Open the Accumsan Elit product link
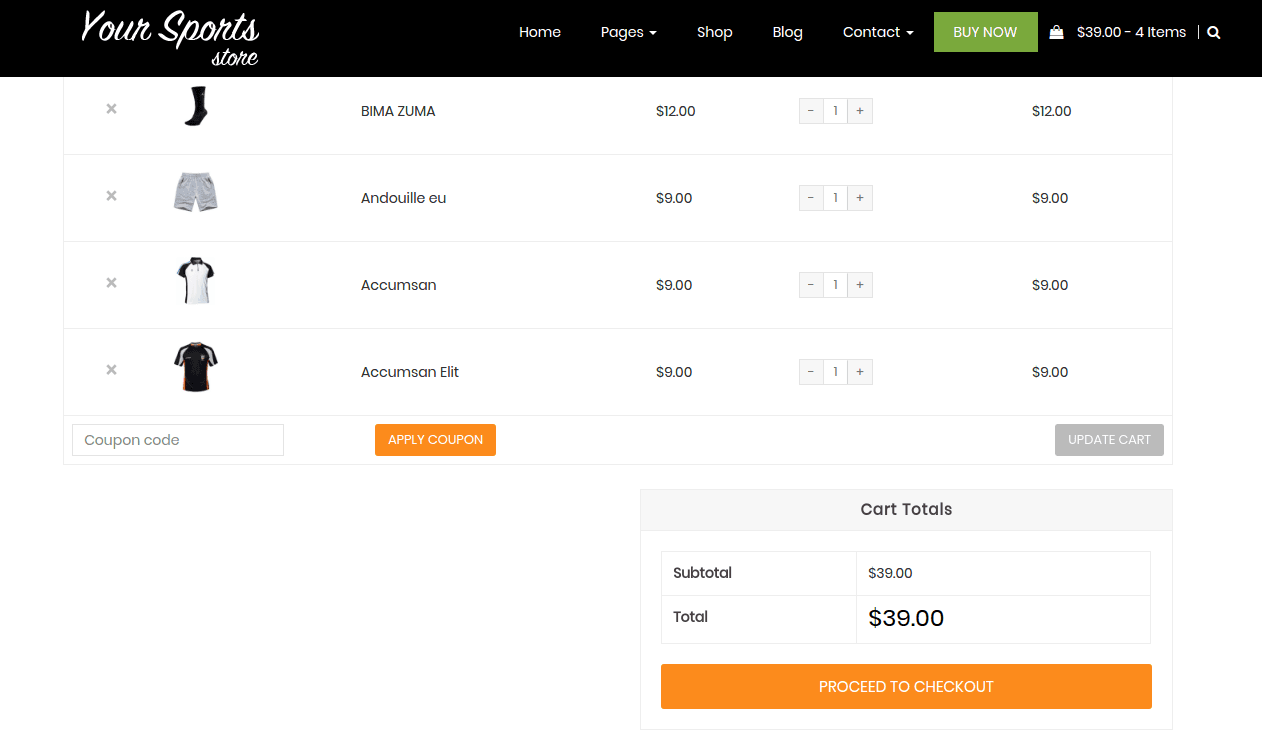 [410, 372]
